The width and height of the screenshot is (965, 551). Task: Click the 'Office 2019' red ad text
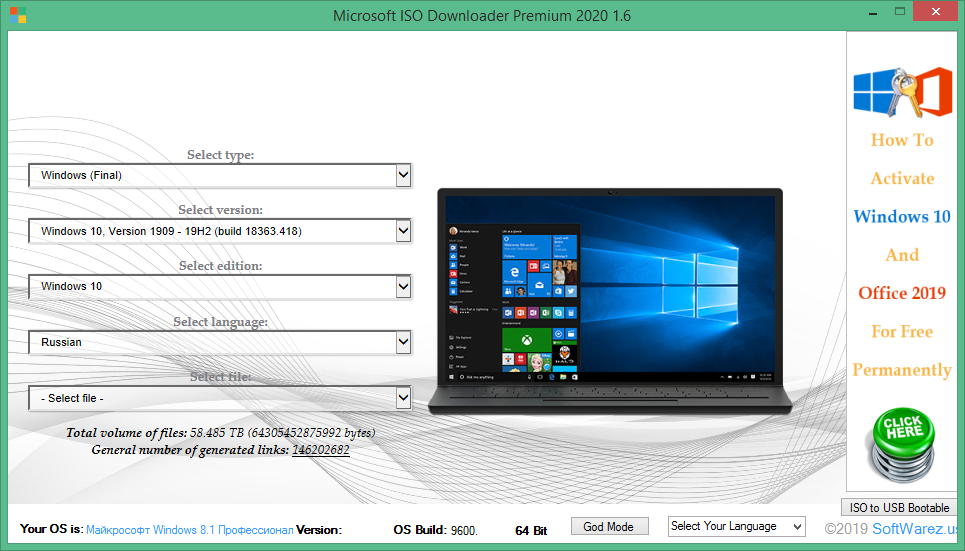click(x=902, y=293)
